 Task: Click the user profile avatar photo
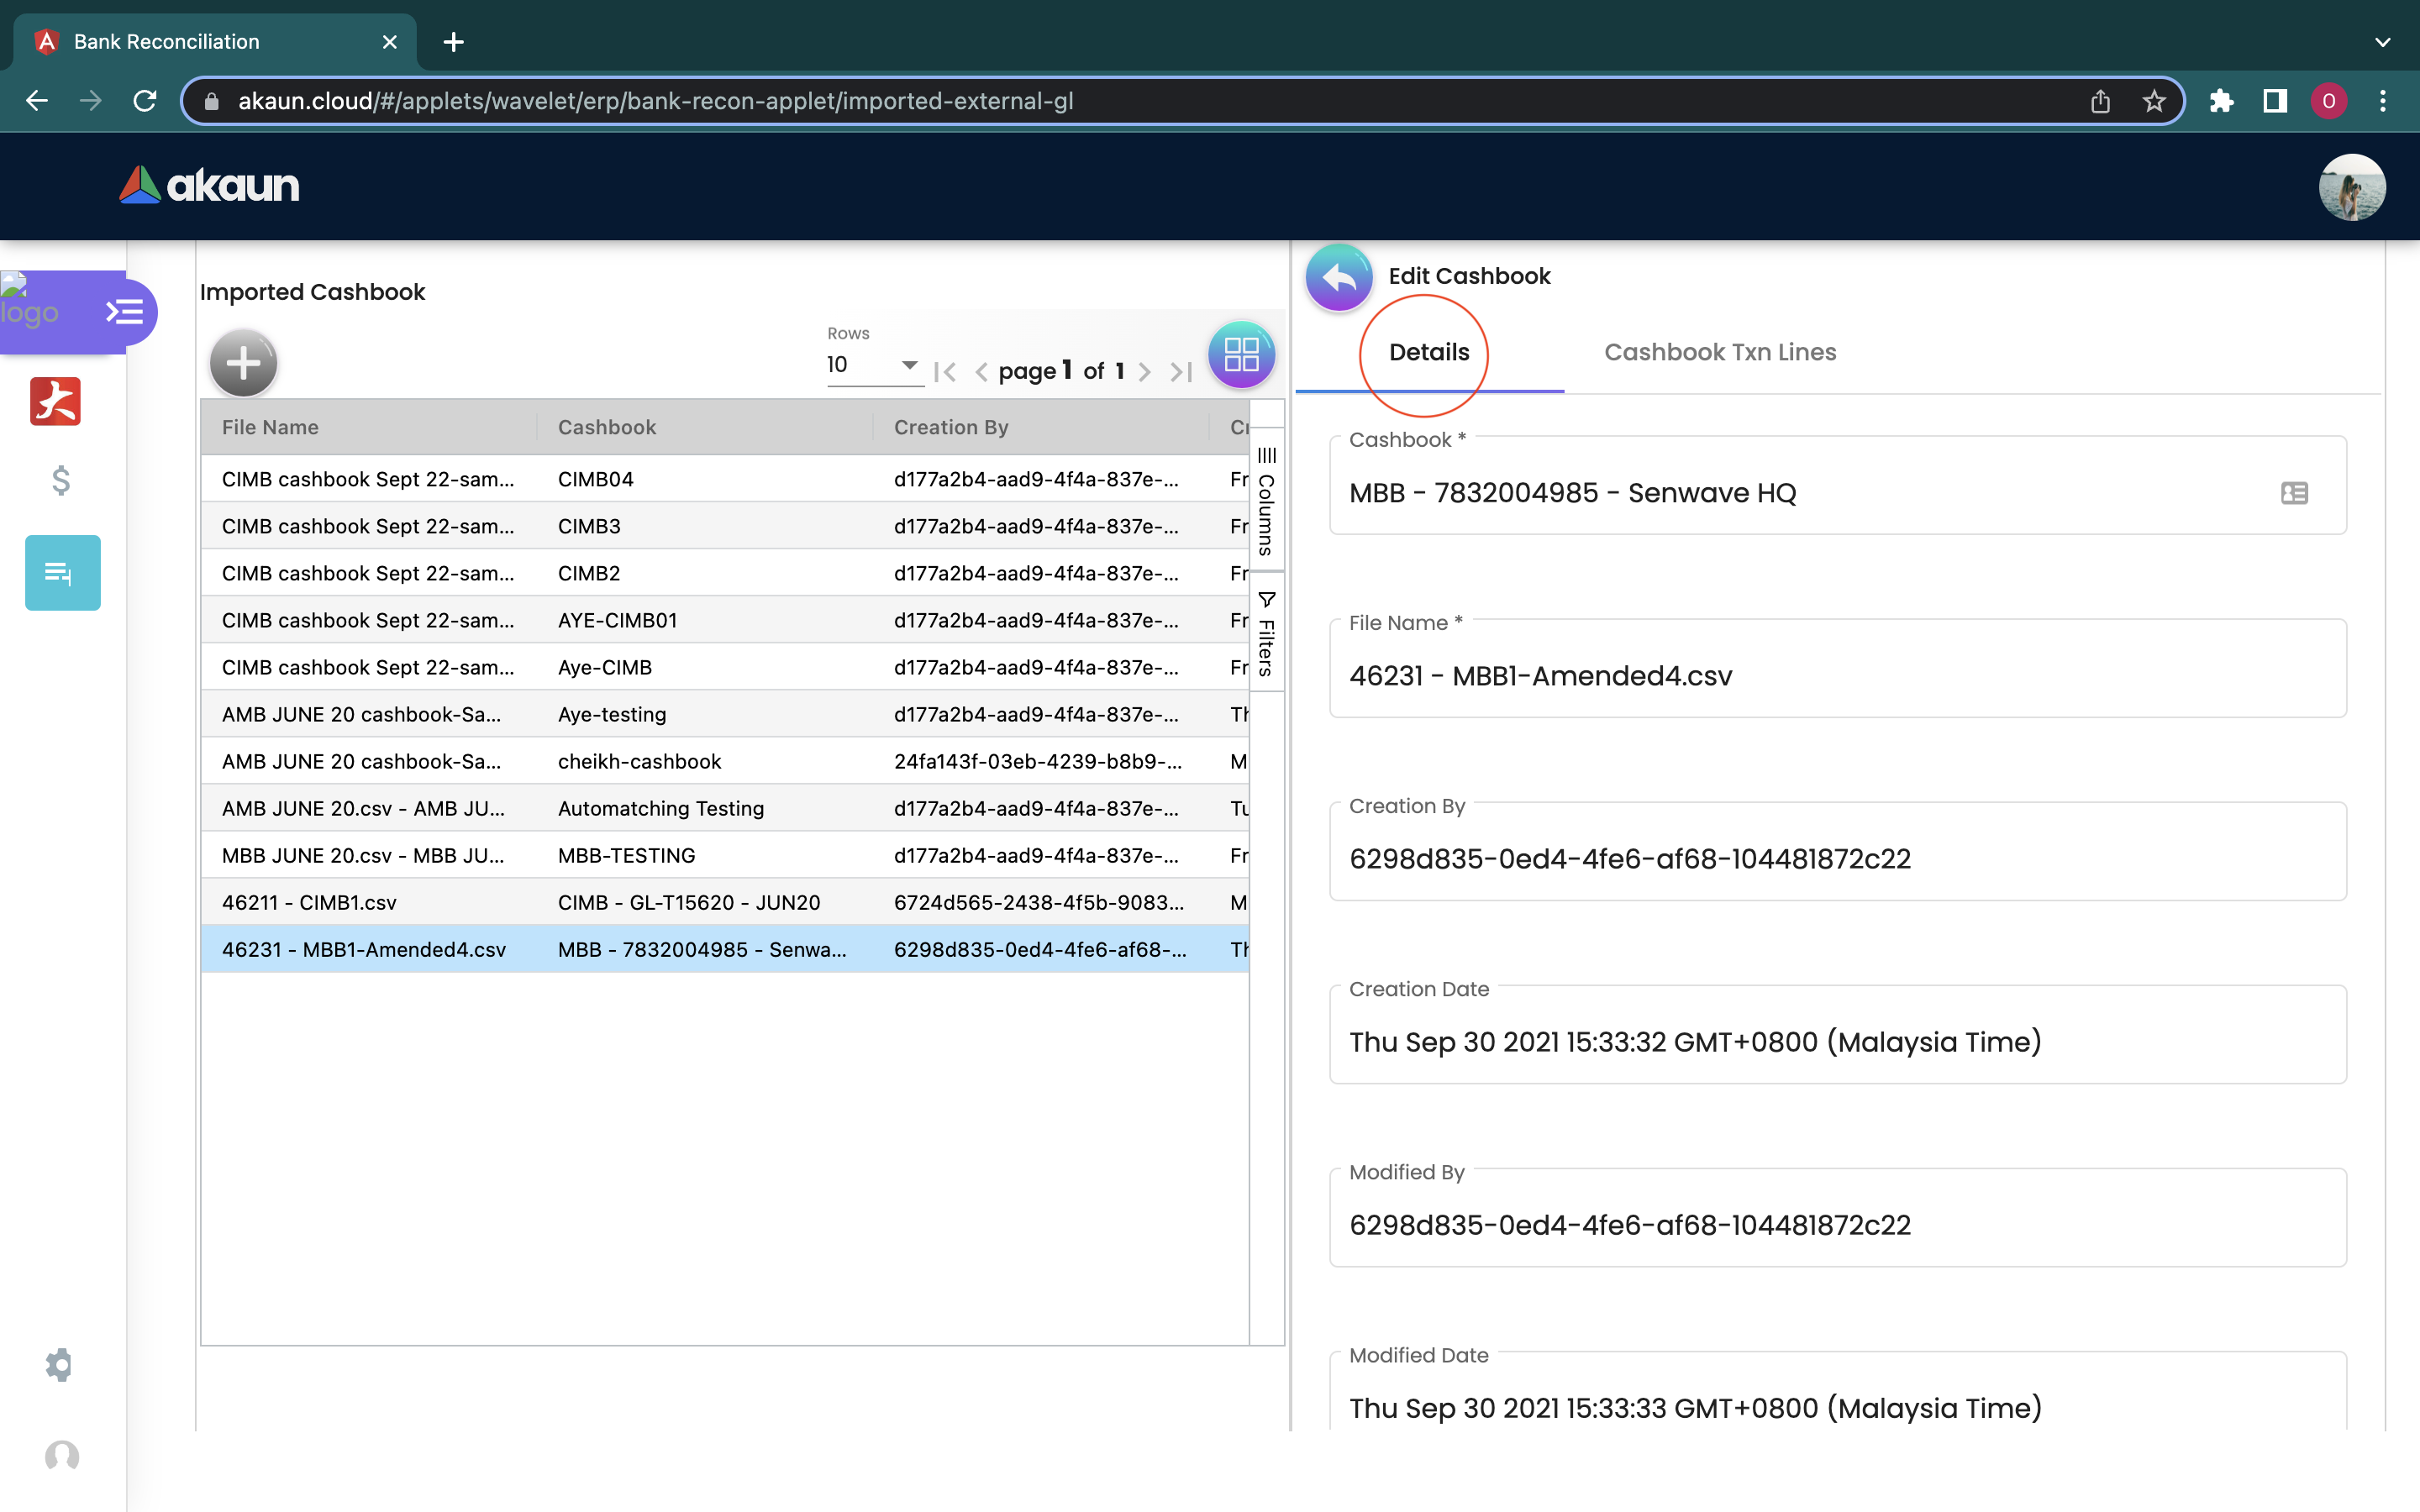coord(2351,187)
